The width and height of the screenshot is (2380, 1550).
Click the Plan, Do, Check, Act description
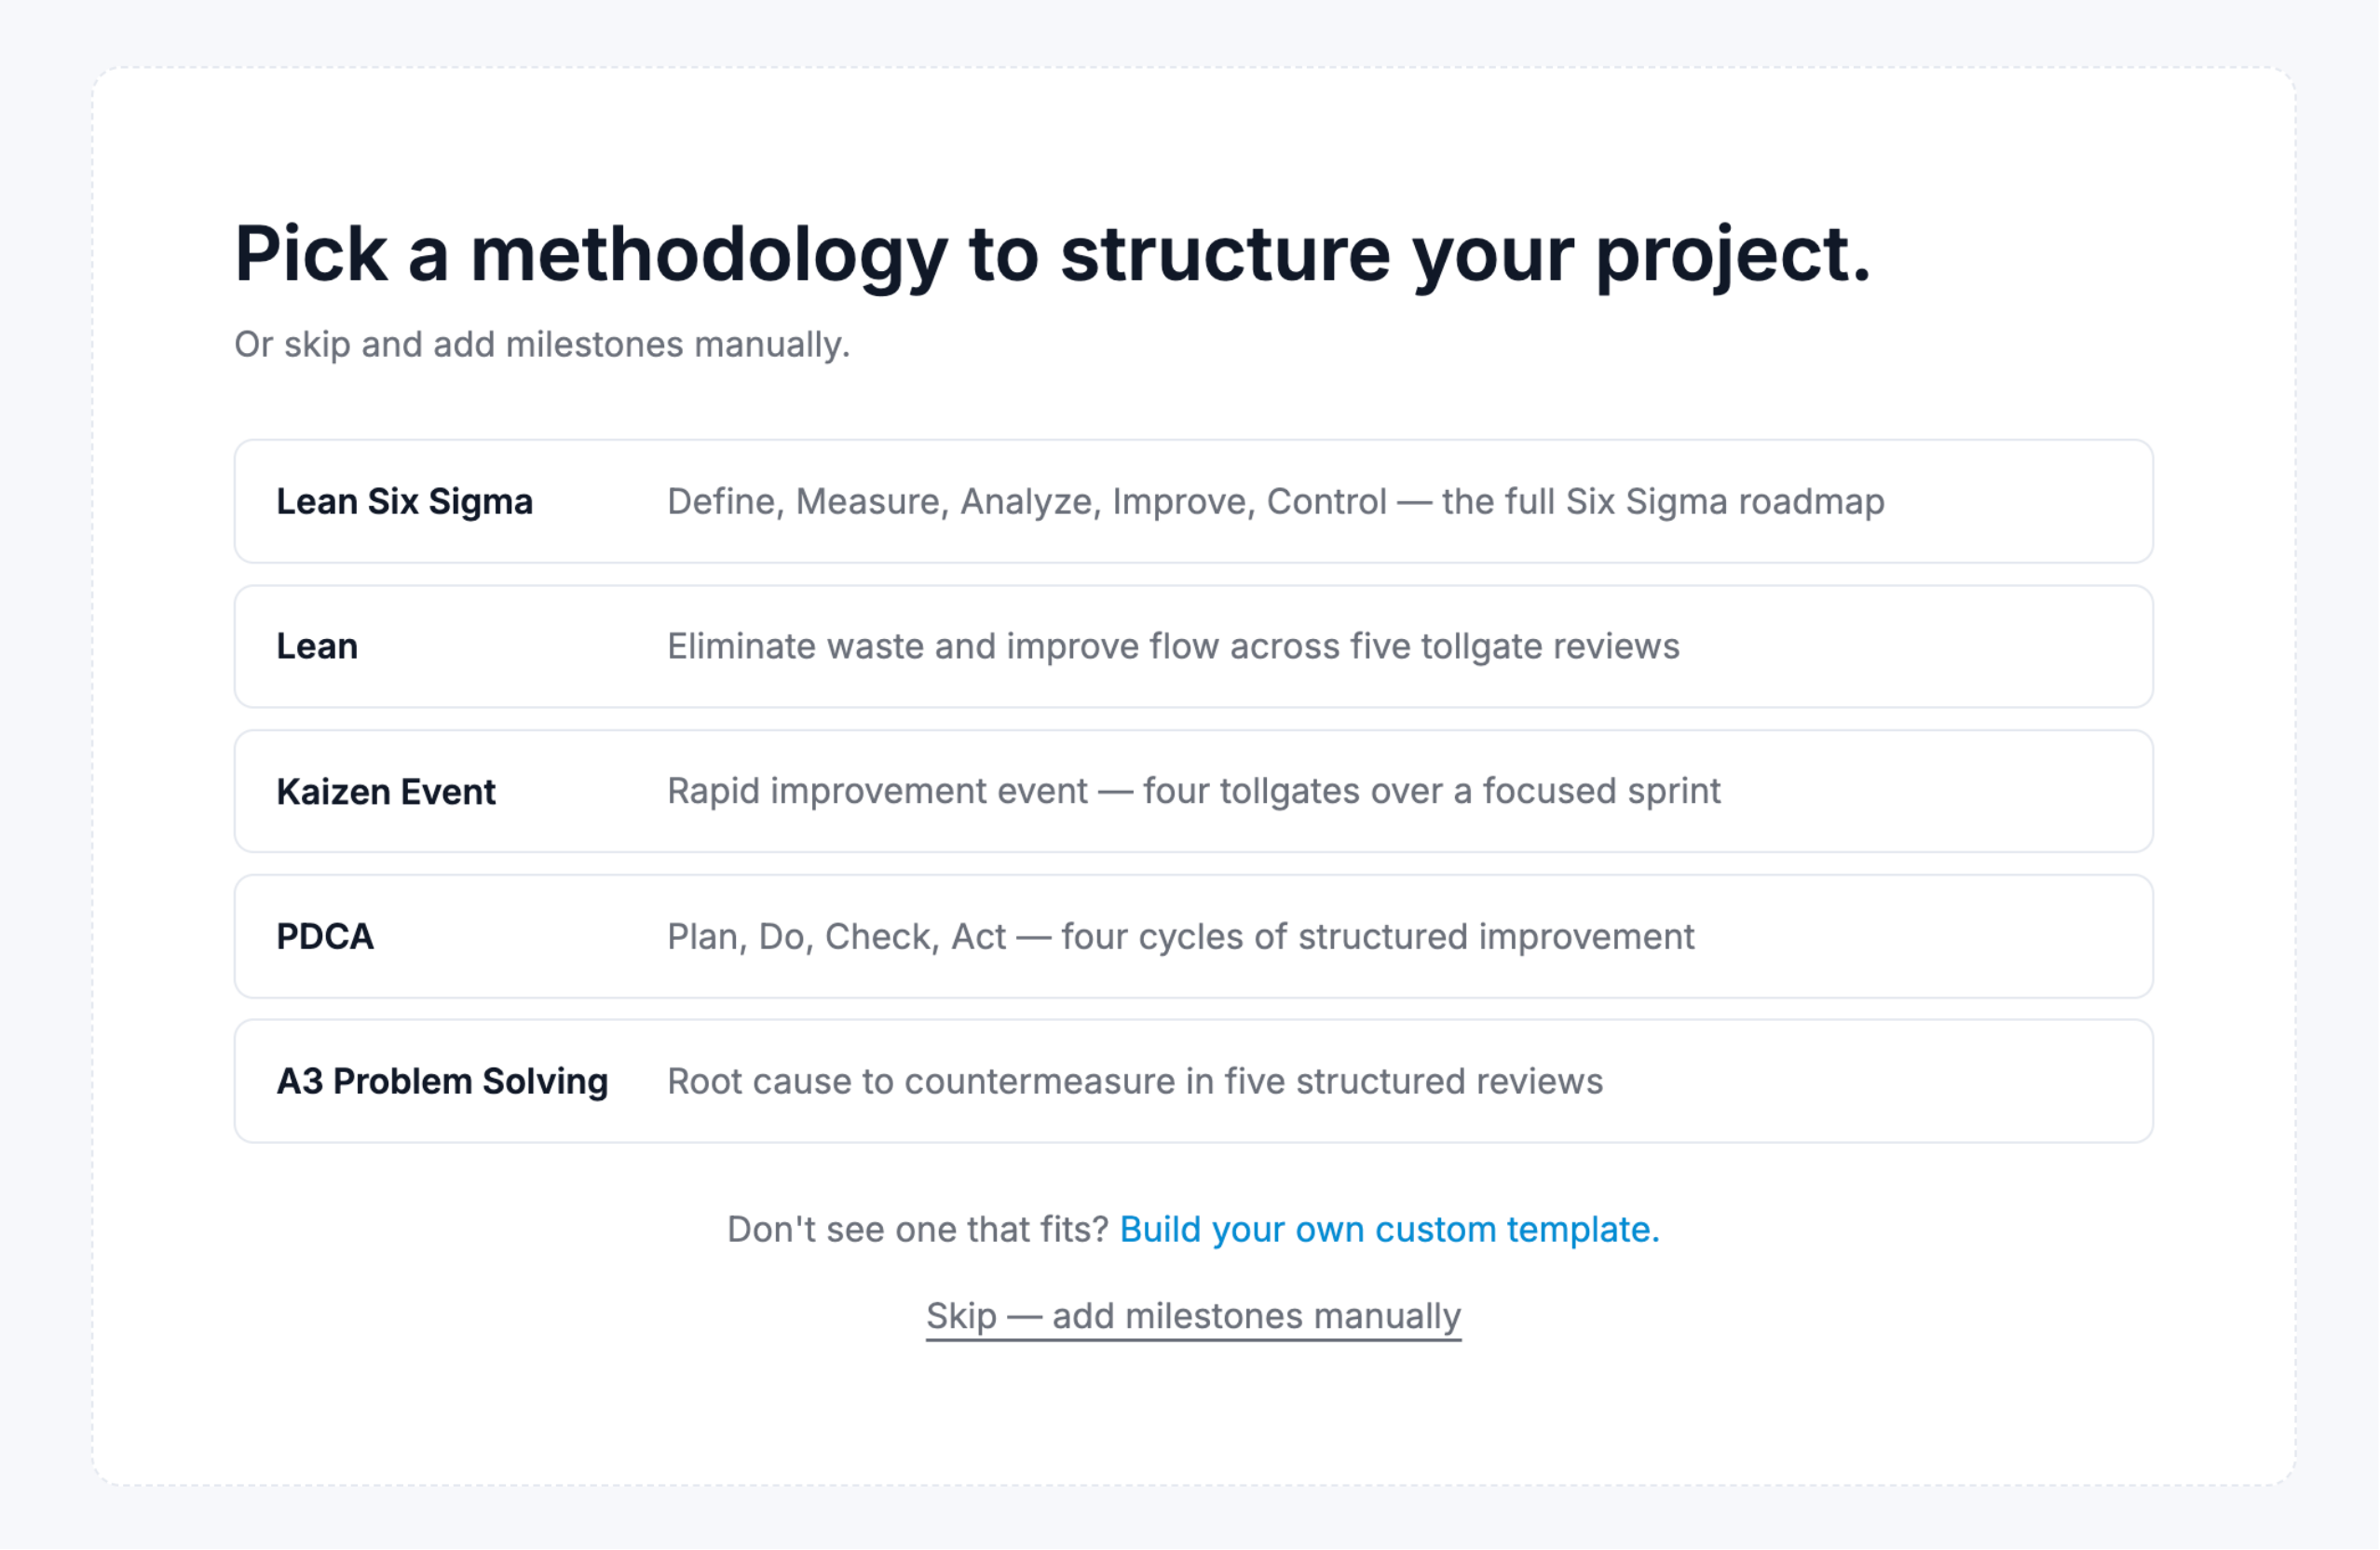pos(1180,936)
